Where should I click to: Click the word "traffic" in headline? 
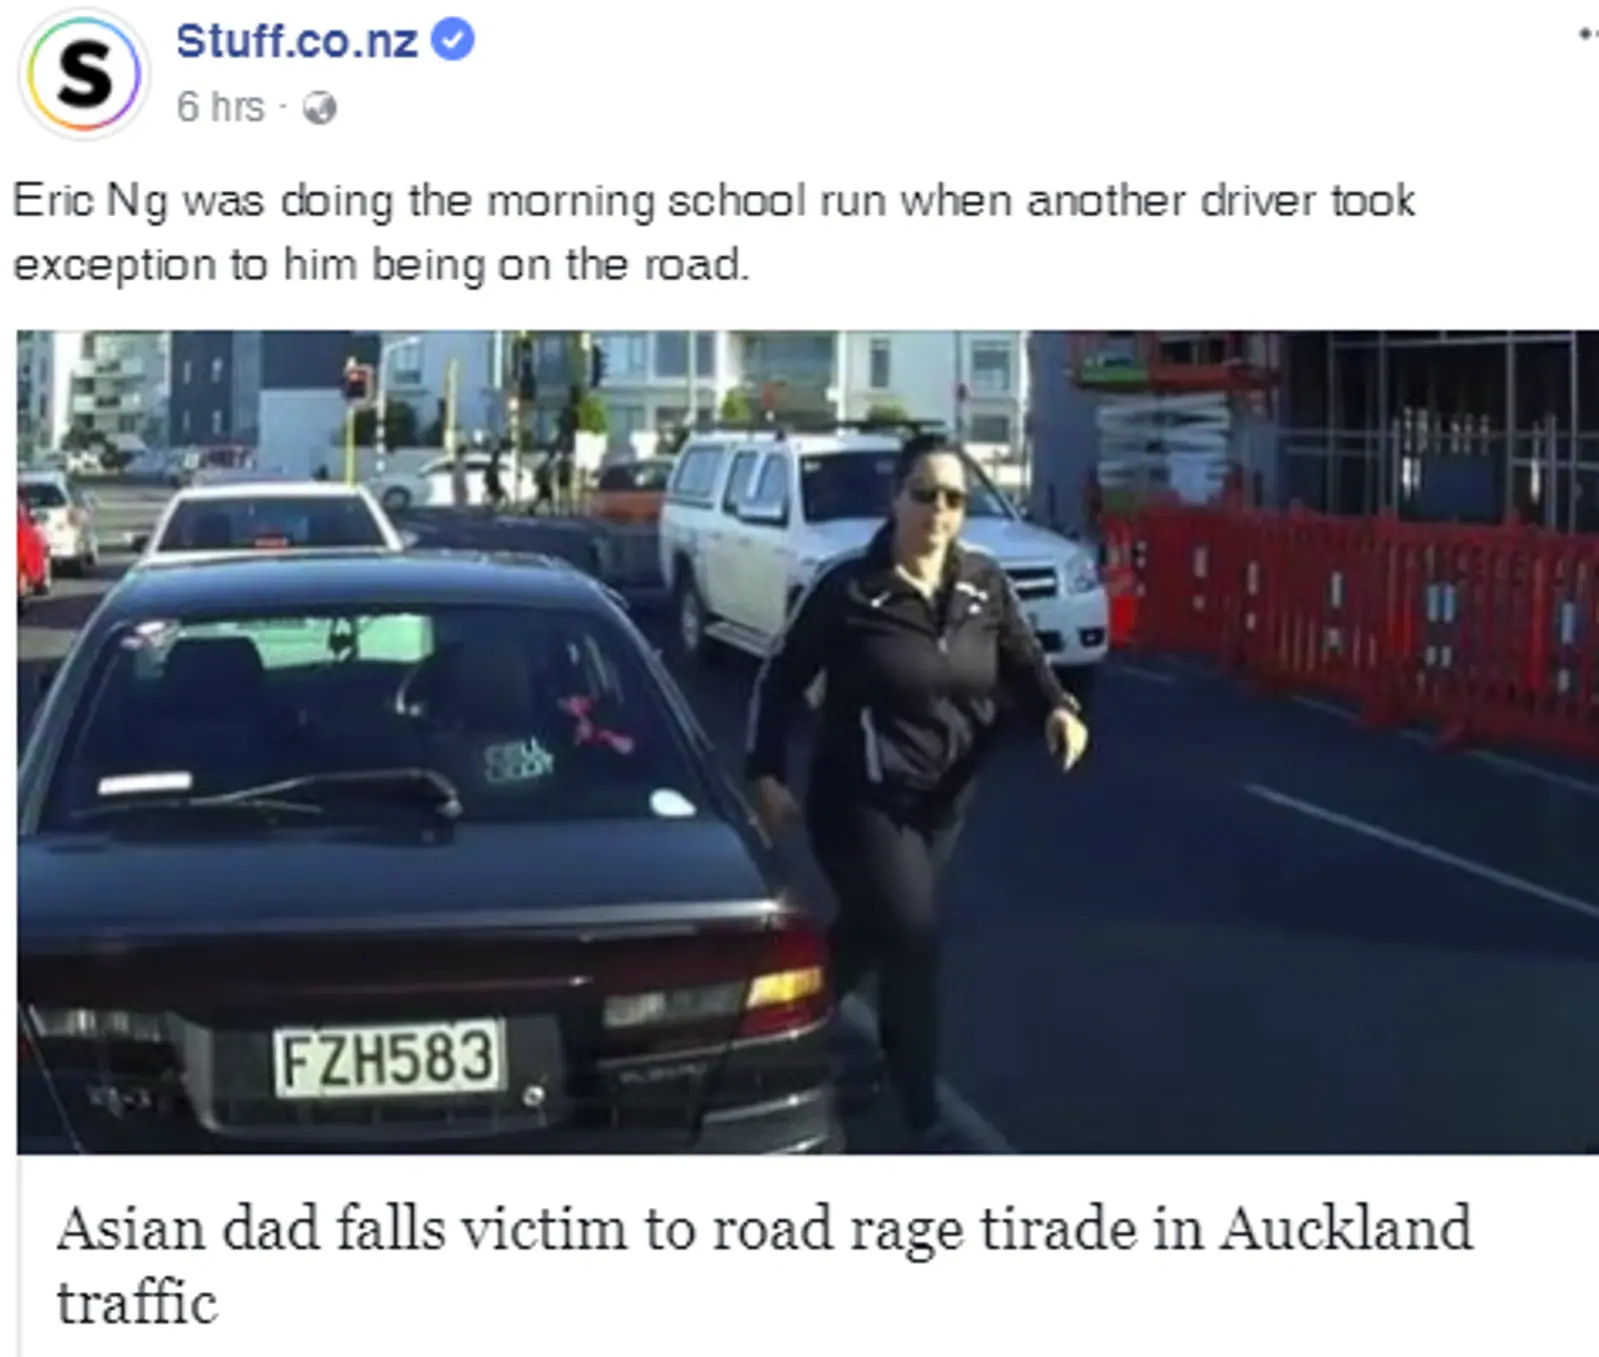pos(137,1302)
